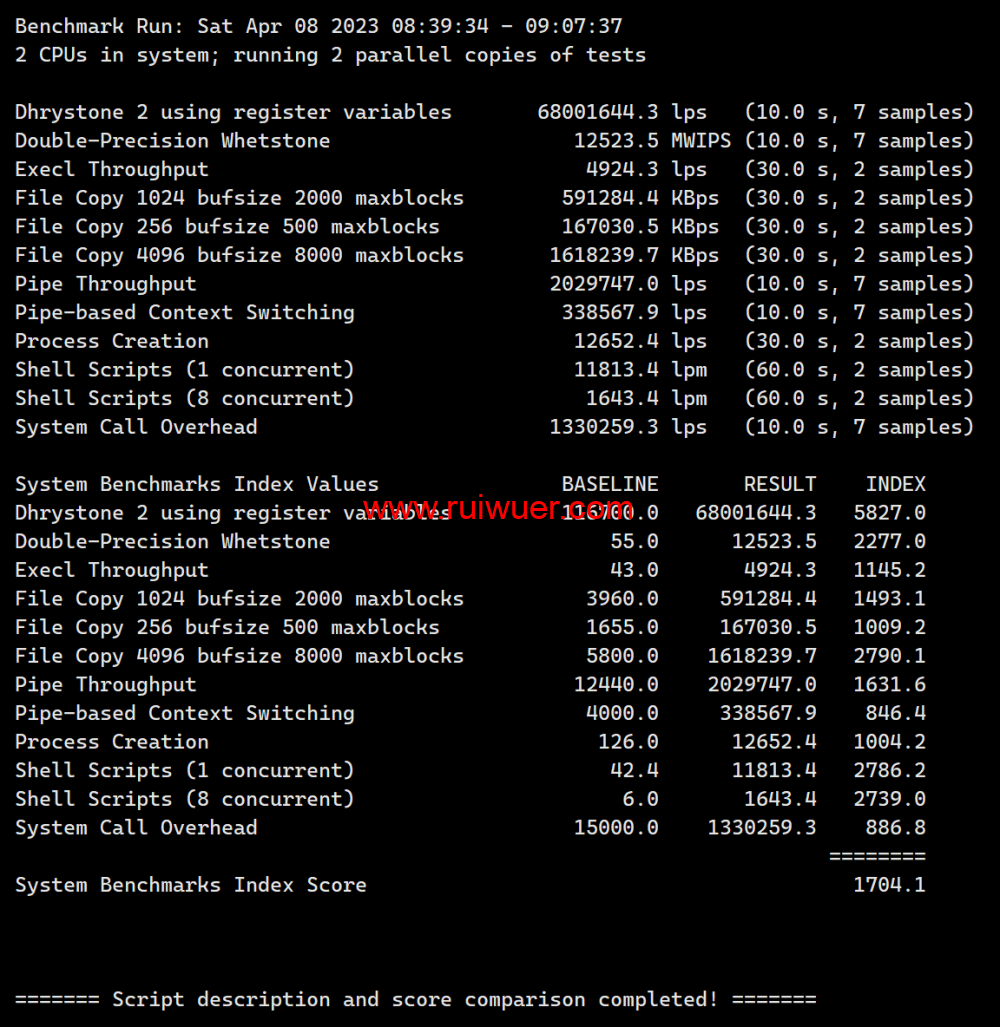
Task: Click the Dhrystone index value 5827.0
Action: (x=889, y=513)
